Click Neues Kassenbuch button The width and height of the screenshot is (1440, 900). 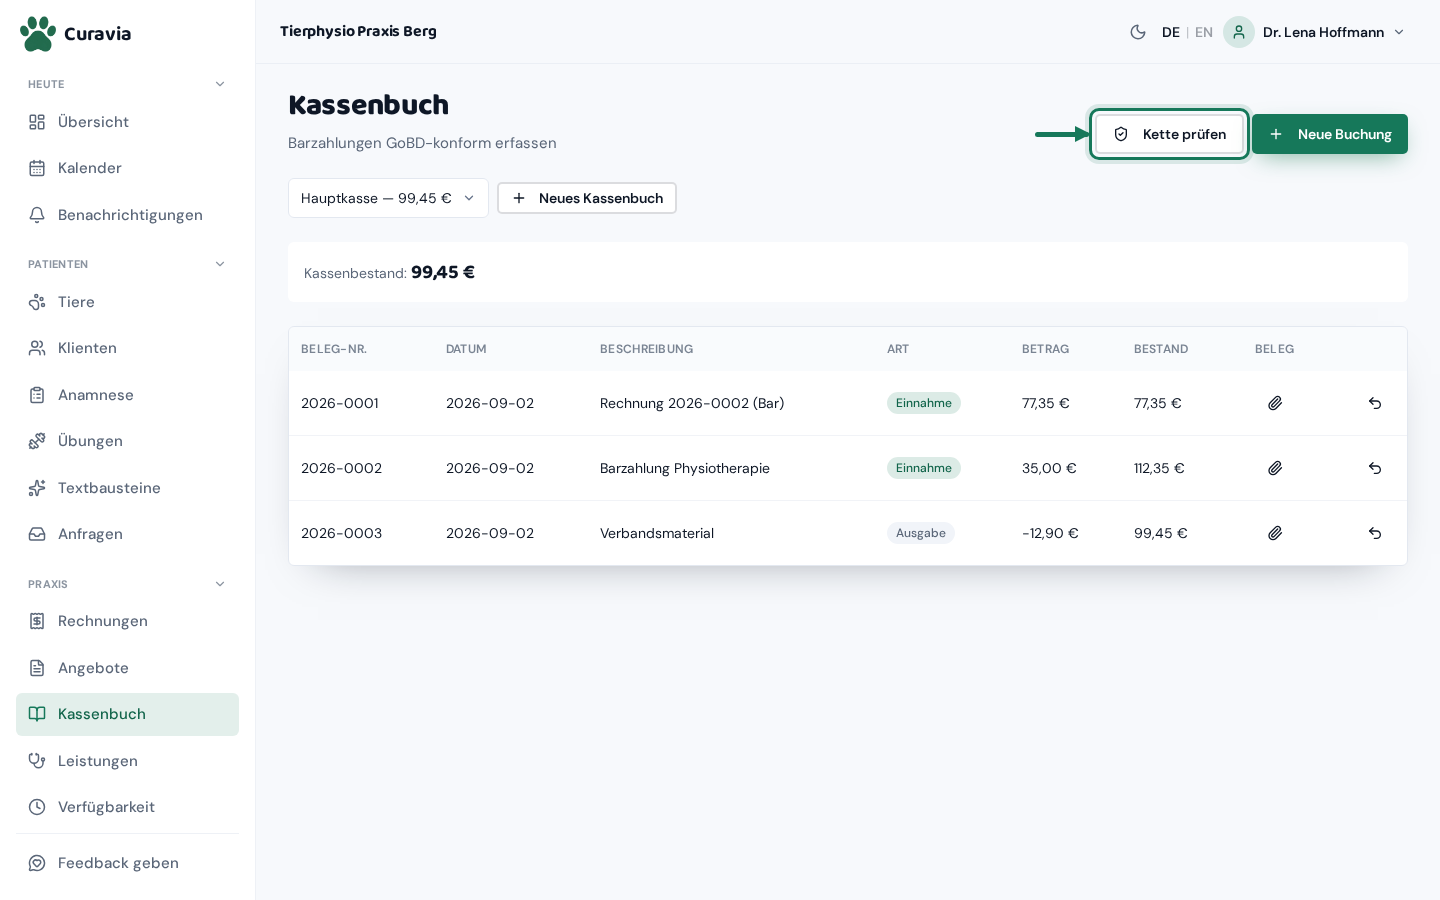point(587,198)
